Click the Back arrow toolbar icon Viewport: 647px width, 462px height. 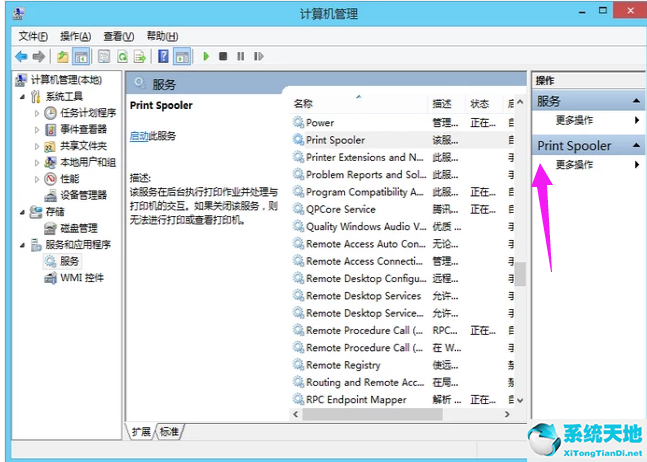(21, 57)
